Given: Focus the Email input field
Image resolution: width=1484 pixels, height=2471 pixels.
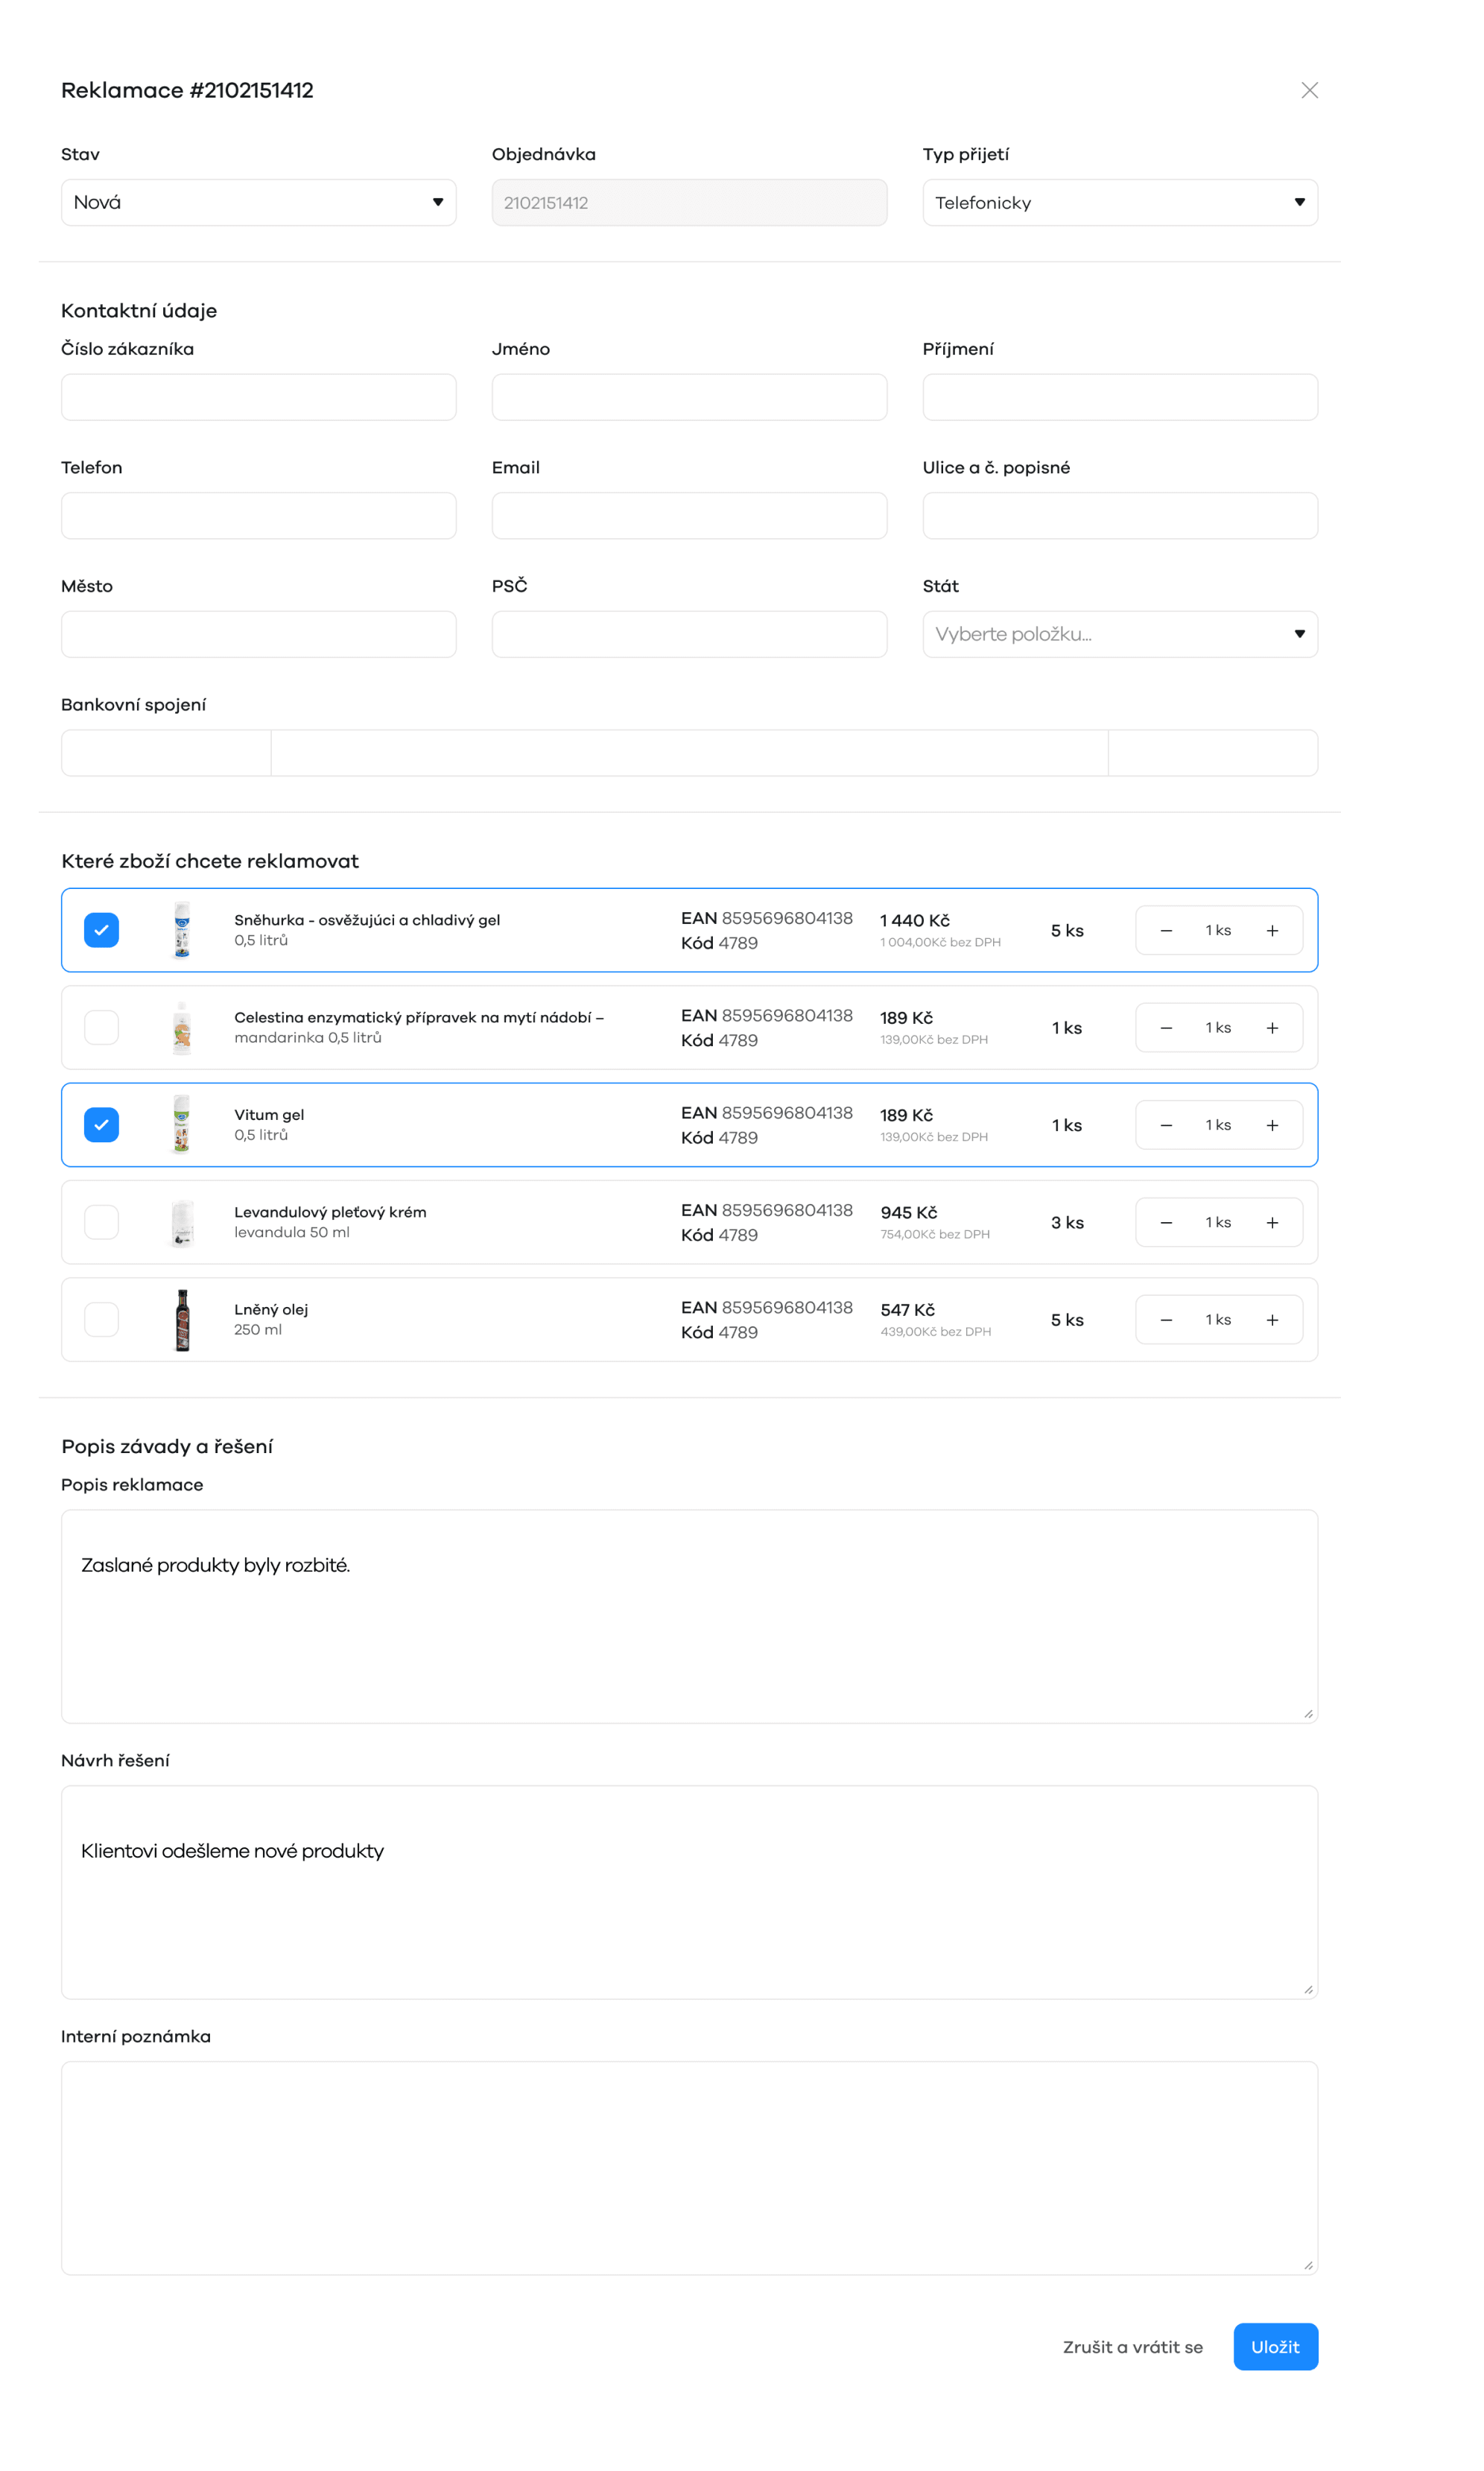Looking at the screenshot, I should [x=689, y=516].
